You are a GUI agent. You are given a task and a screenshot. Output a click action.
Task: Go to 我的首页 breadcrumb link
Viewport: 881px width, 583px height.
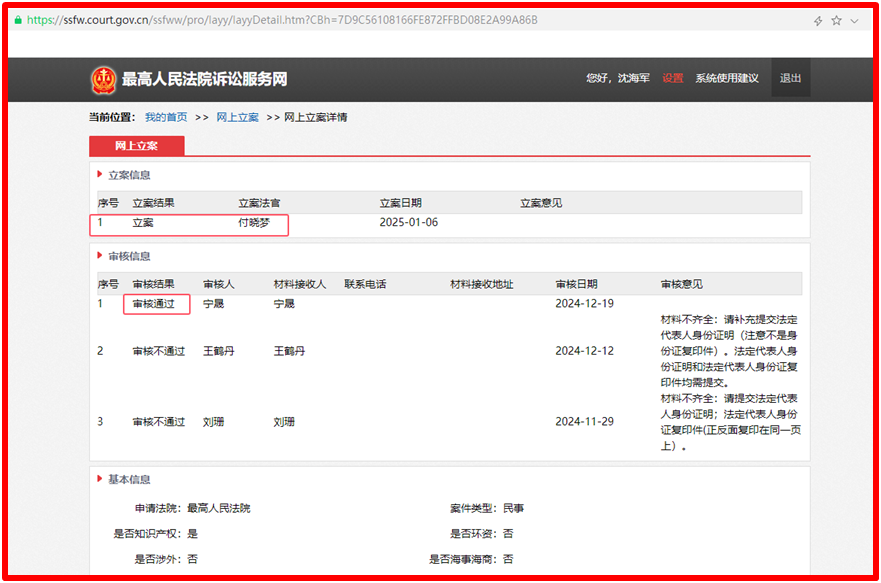[166, 117]
